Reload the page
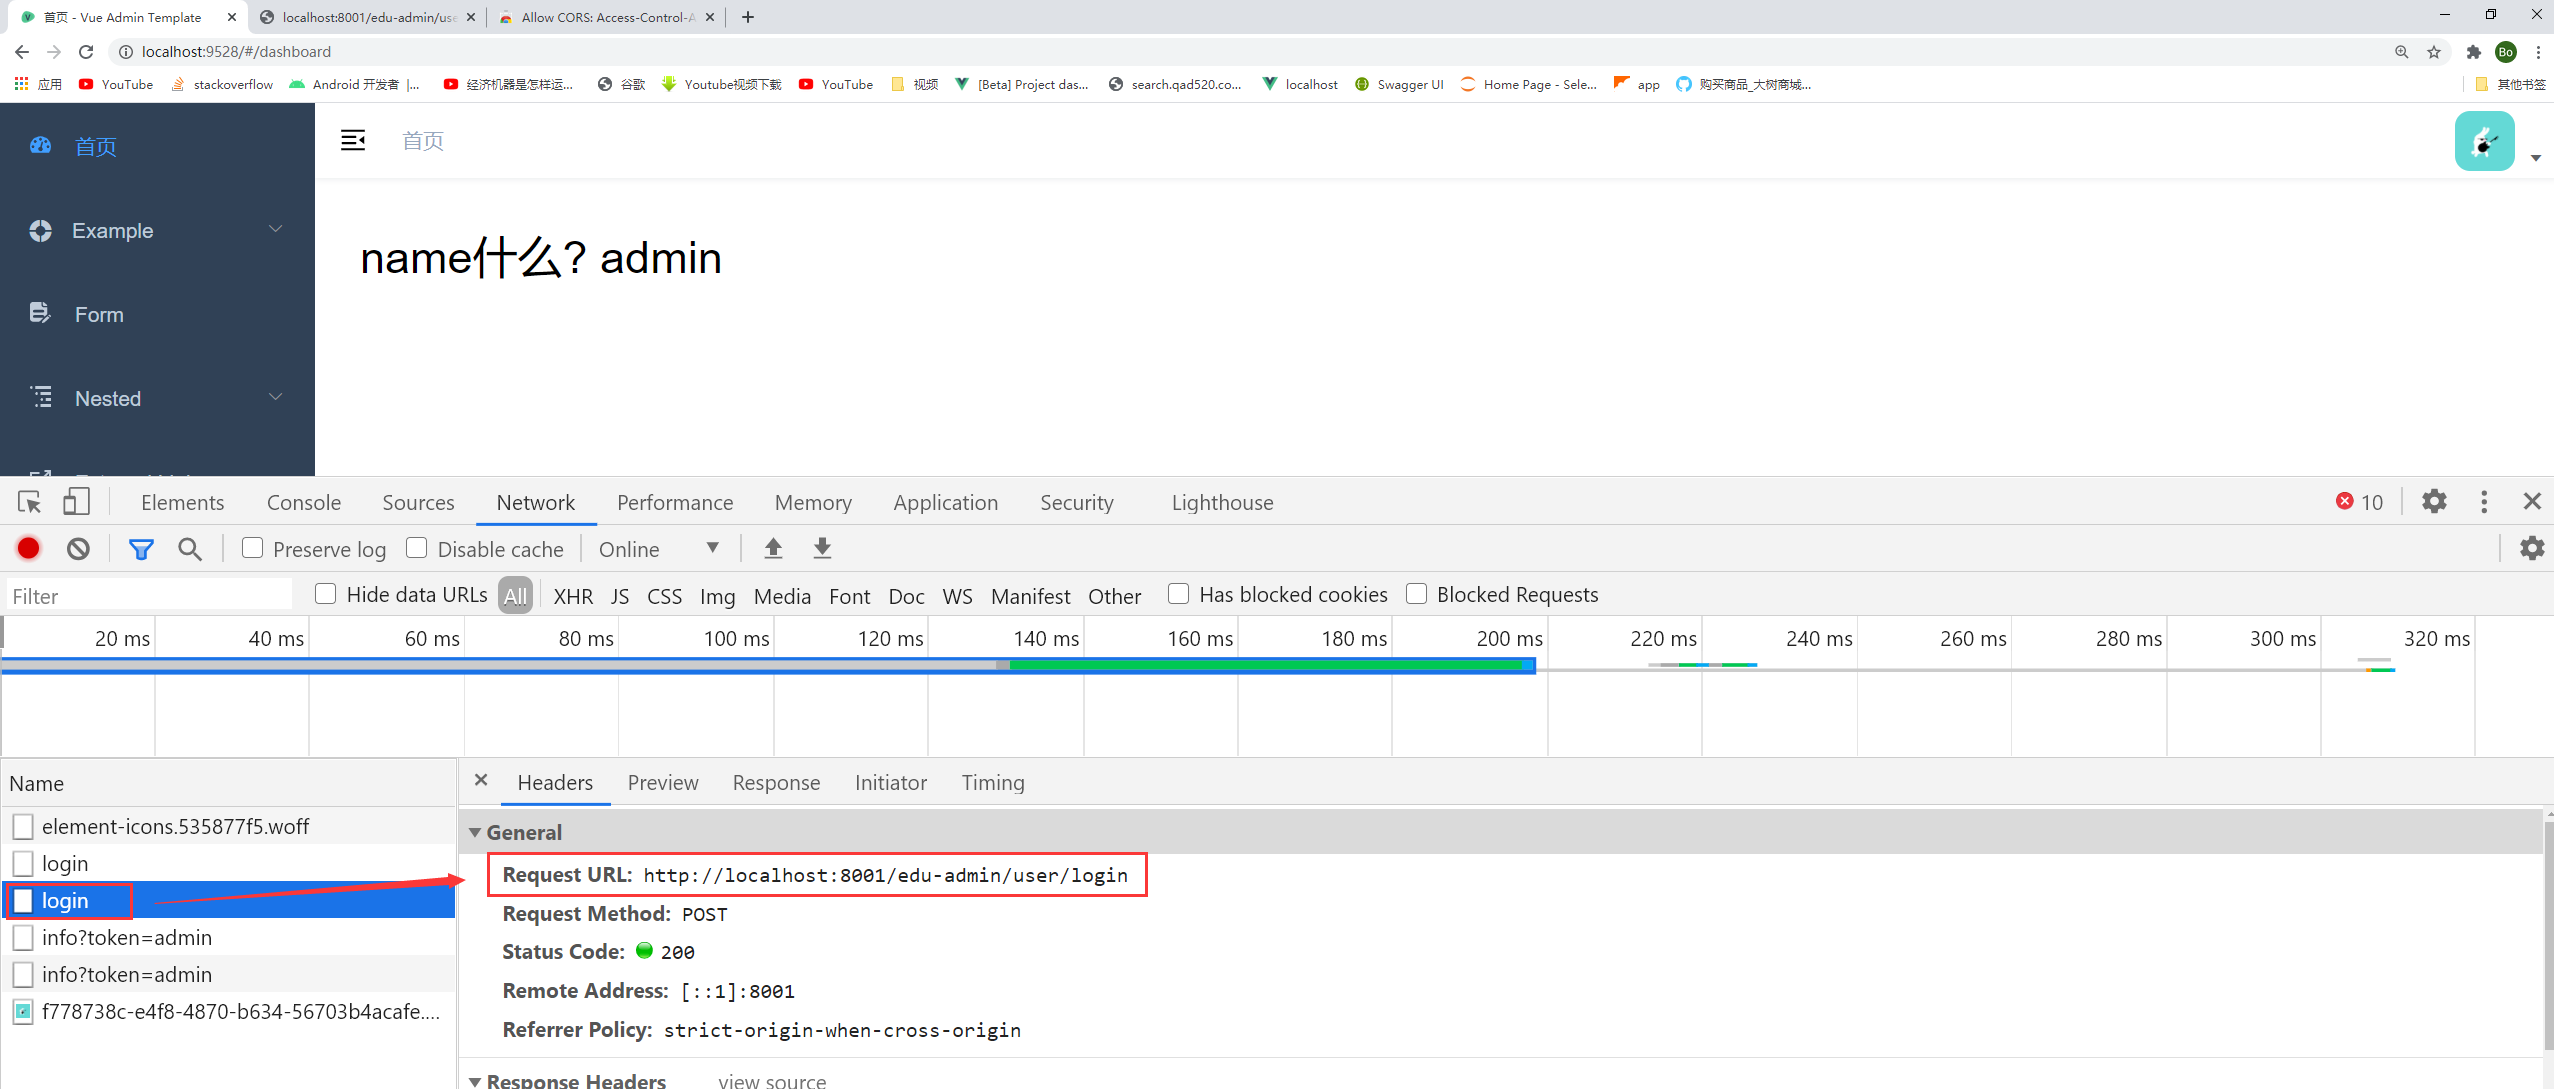 [86, 52]
